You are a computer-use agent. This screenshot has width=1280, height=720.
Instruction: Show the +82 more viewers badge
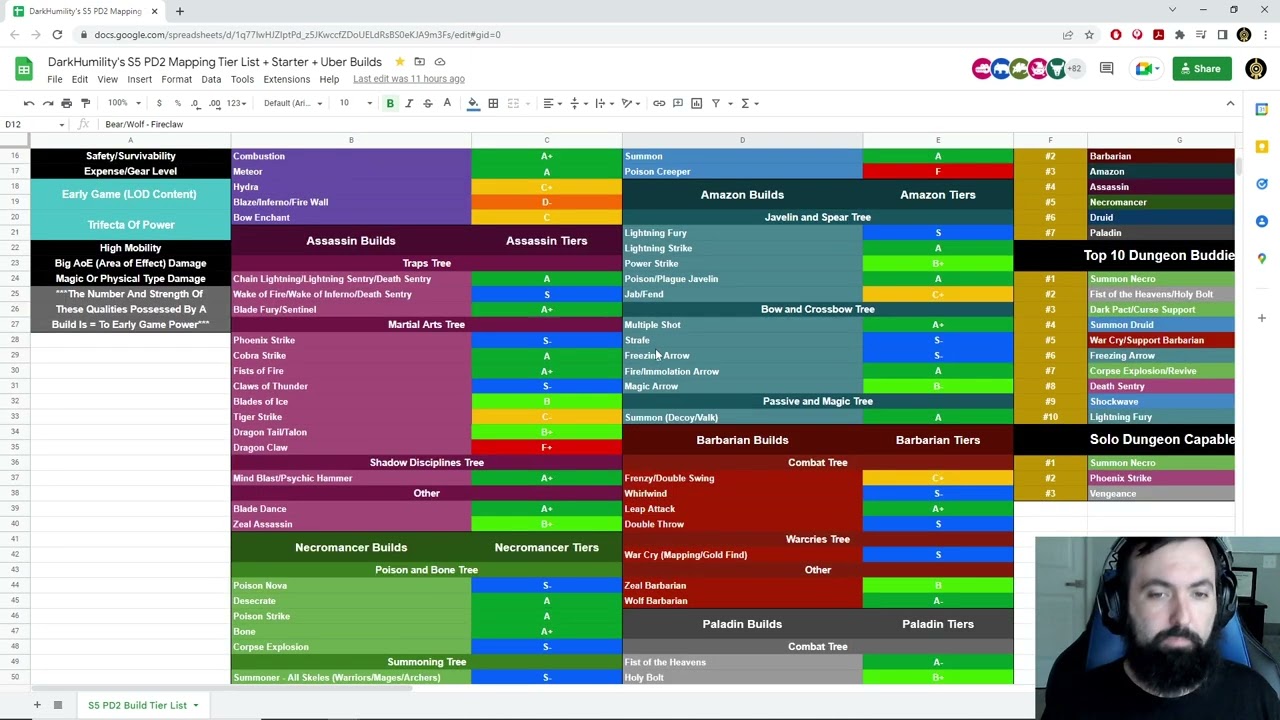pos(1074,69)
